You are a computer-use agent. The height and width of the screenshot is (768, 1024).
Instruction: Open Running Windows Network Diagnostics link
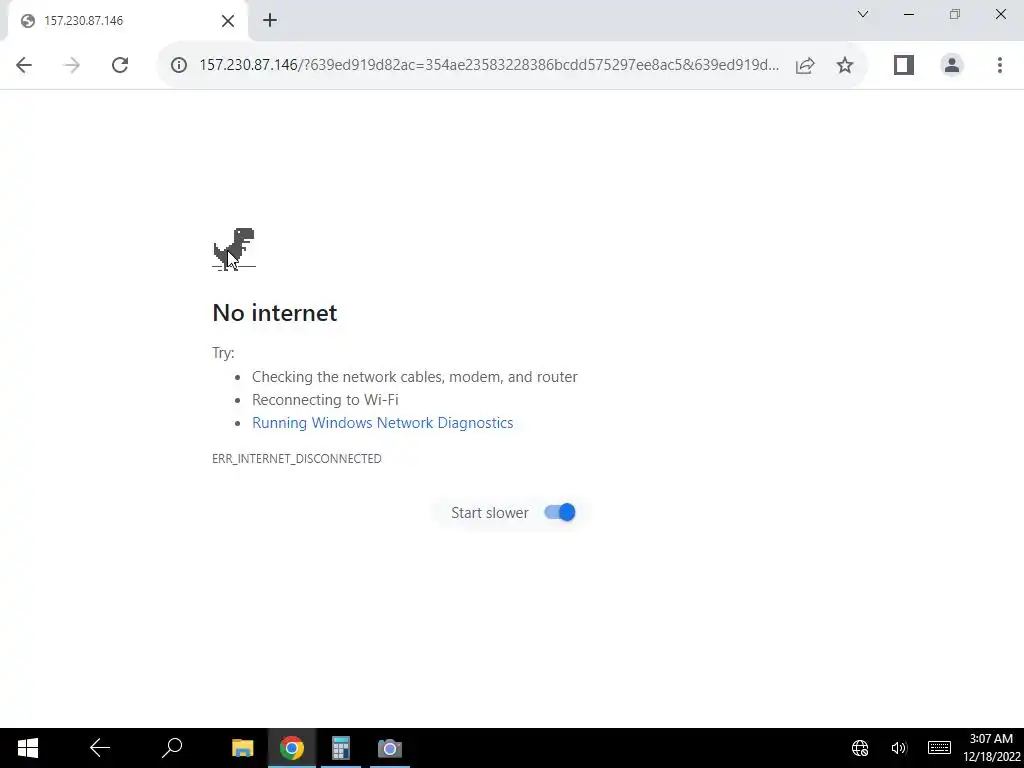click(383, 423)
